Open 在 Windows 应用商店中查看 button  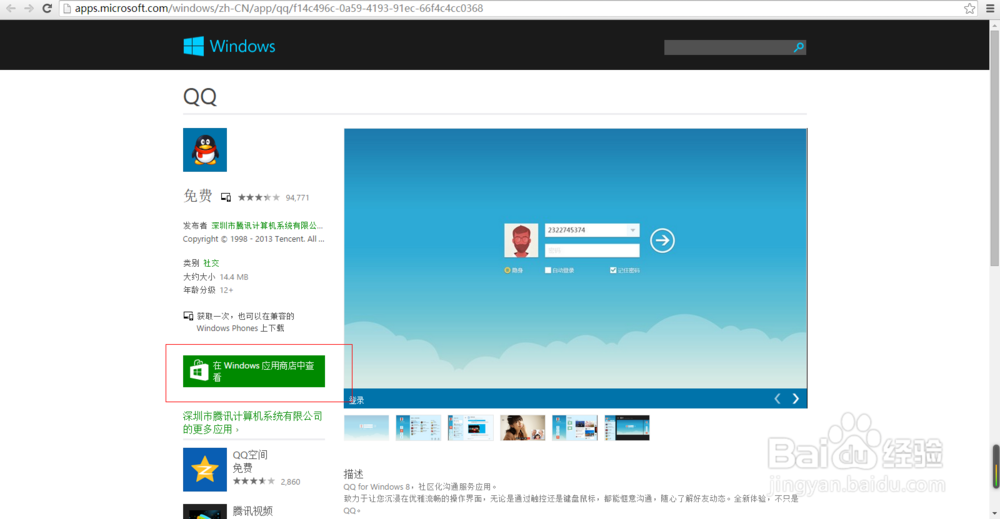254,371
